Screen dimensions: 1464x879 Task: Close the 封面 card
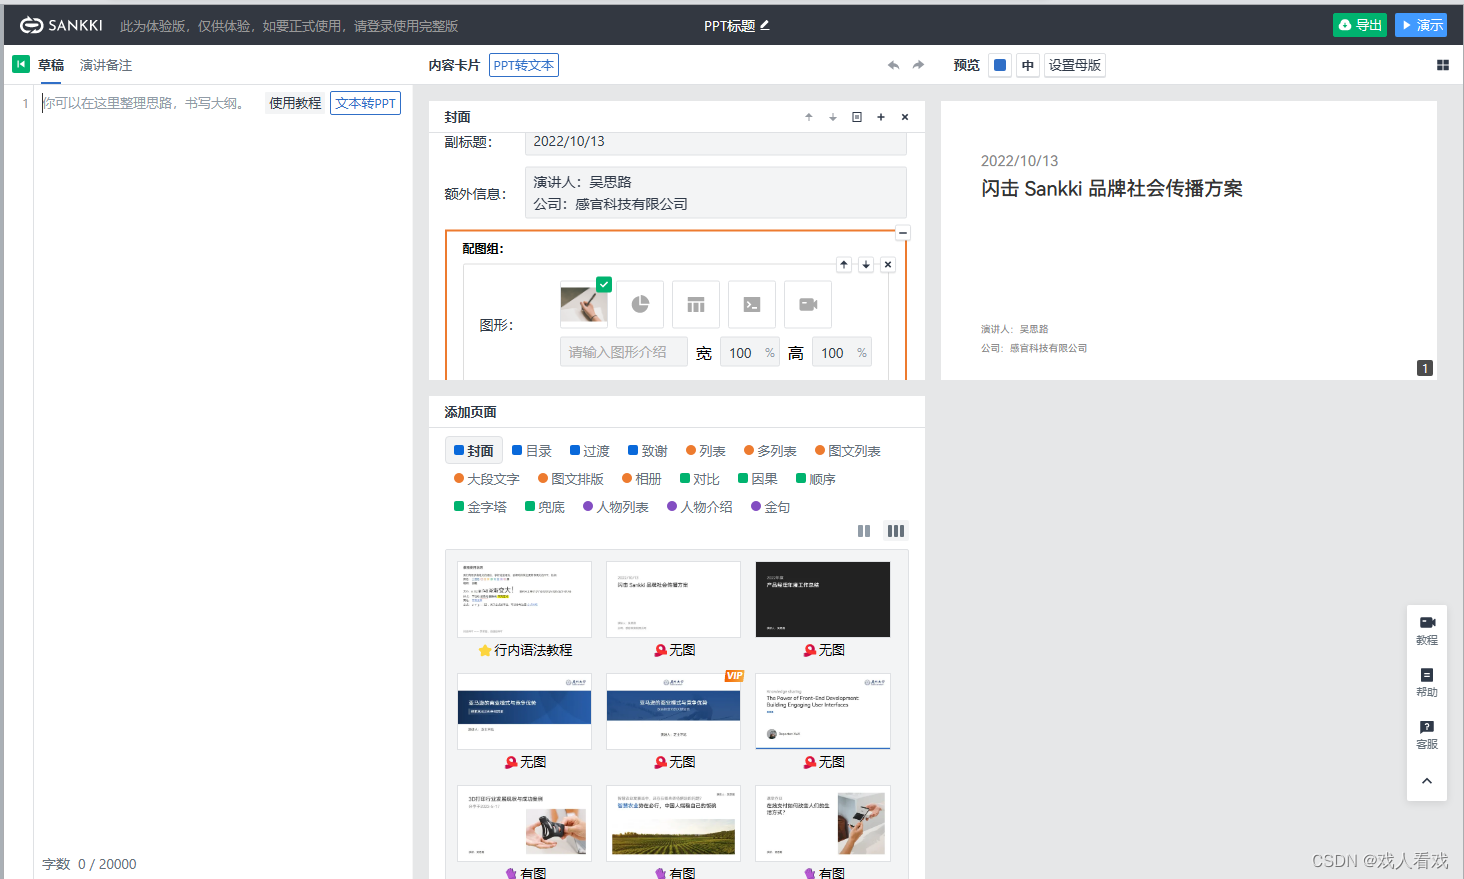tap(905, 117)
